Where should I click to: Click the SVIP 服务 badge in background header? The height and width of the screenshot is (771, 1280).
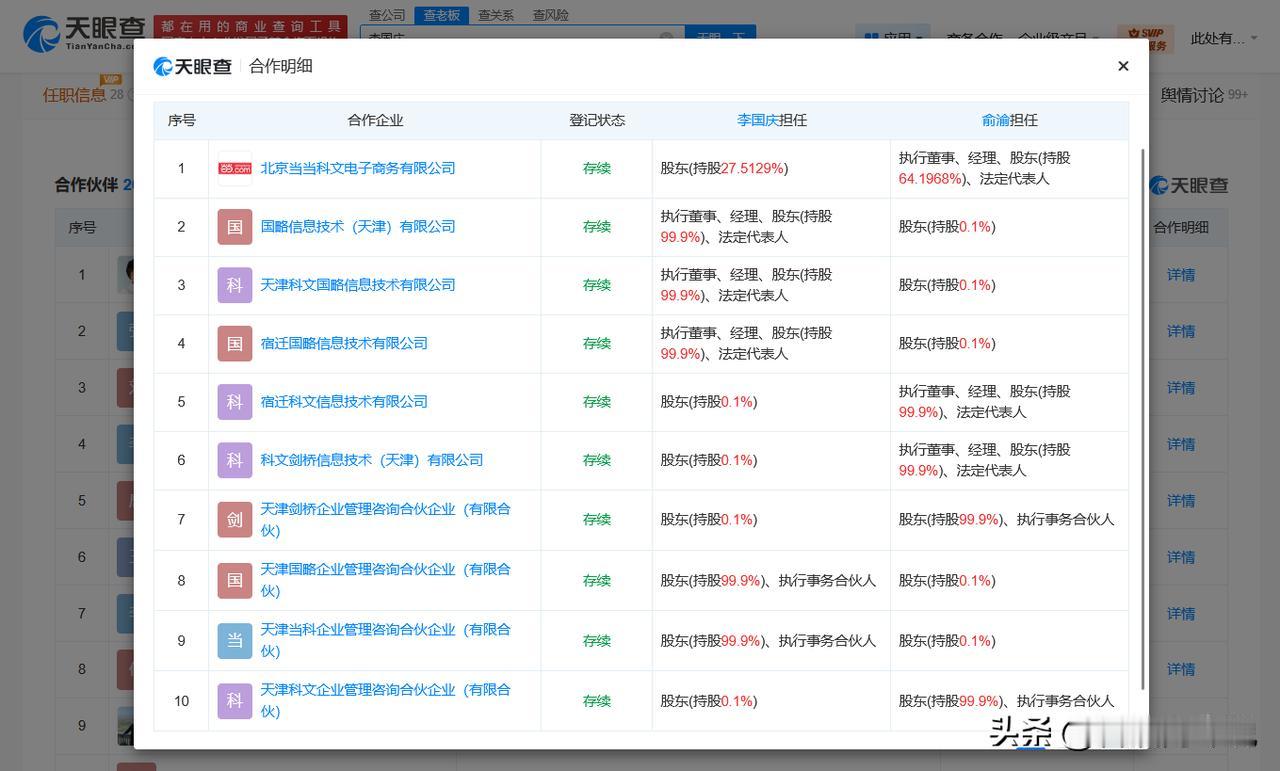[x=1146, y=39]
